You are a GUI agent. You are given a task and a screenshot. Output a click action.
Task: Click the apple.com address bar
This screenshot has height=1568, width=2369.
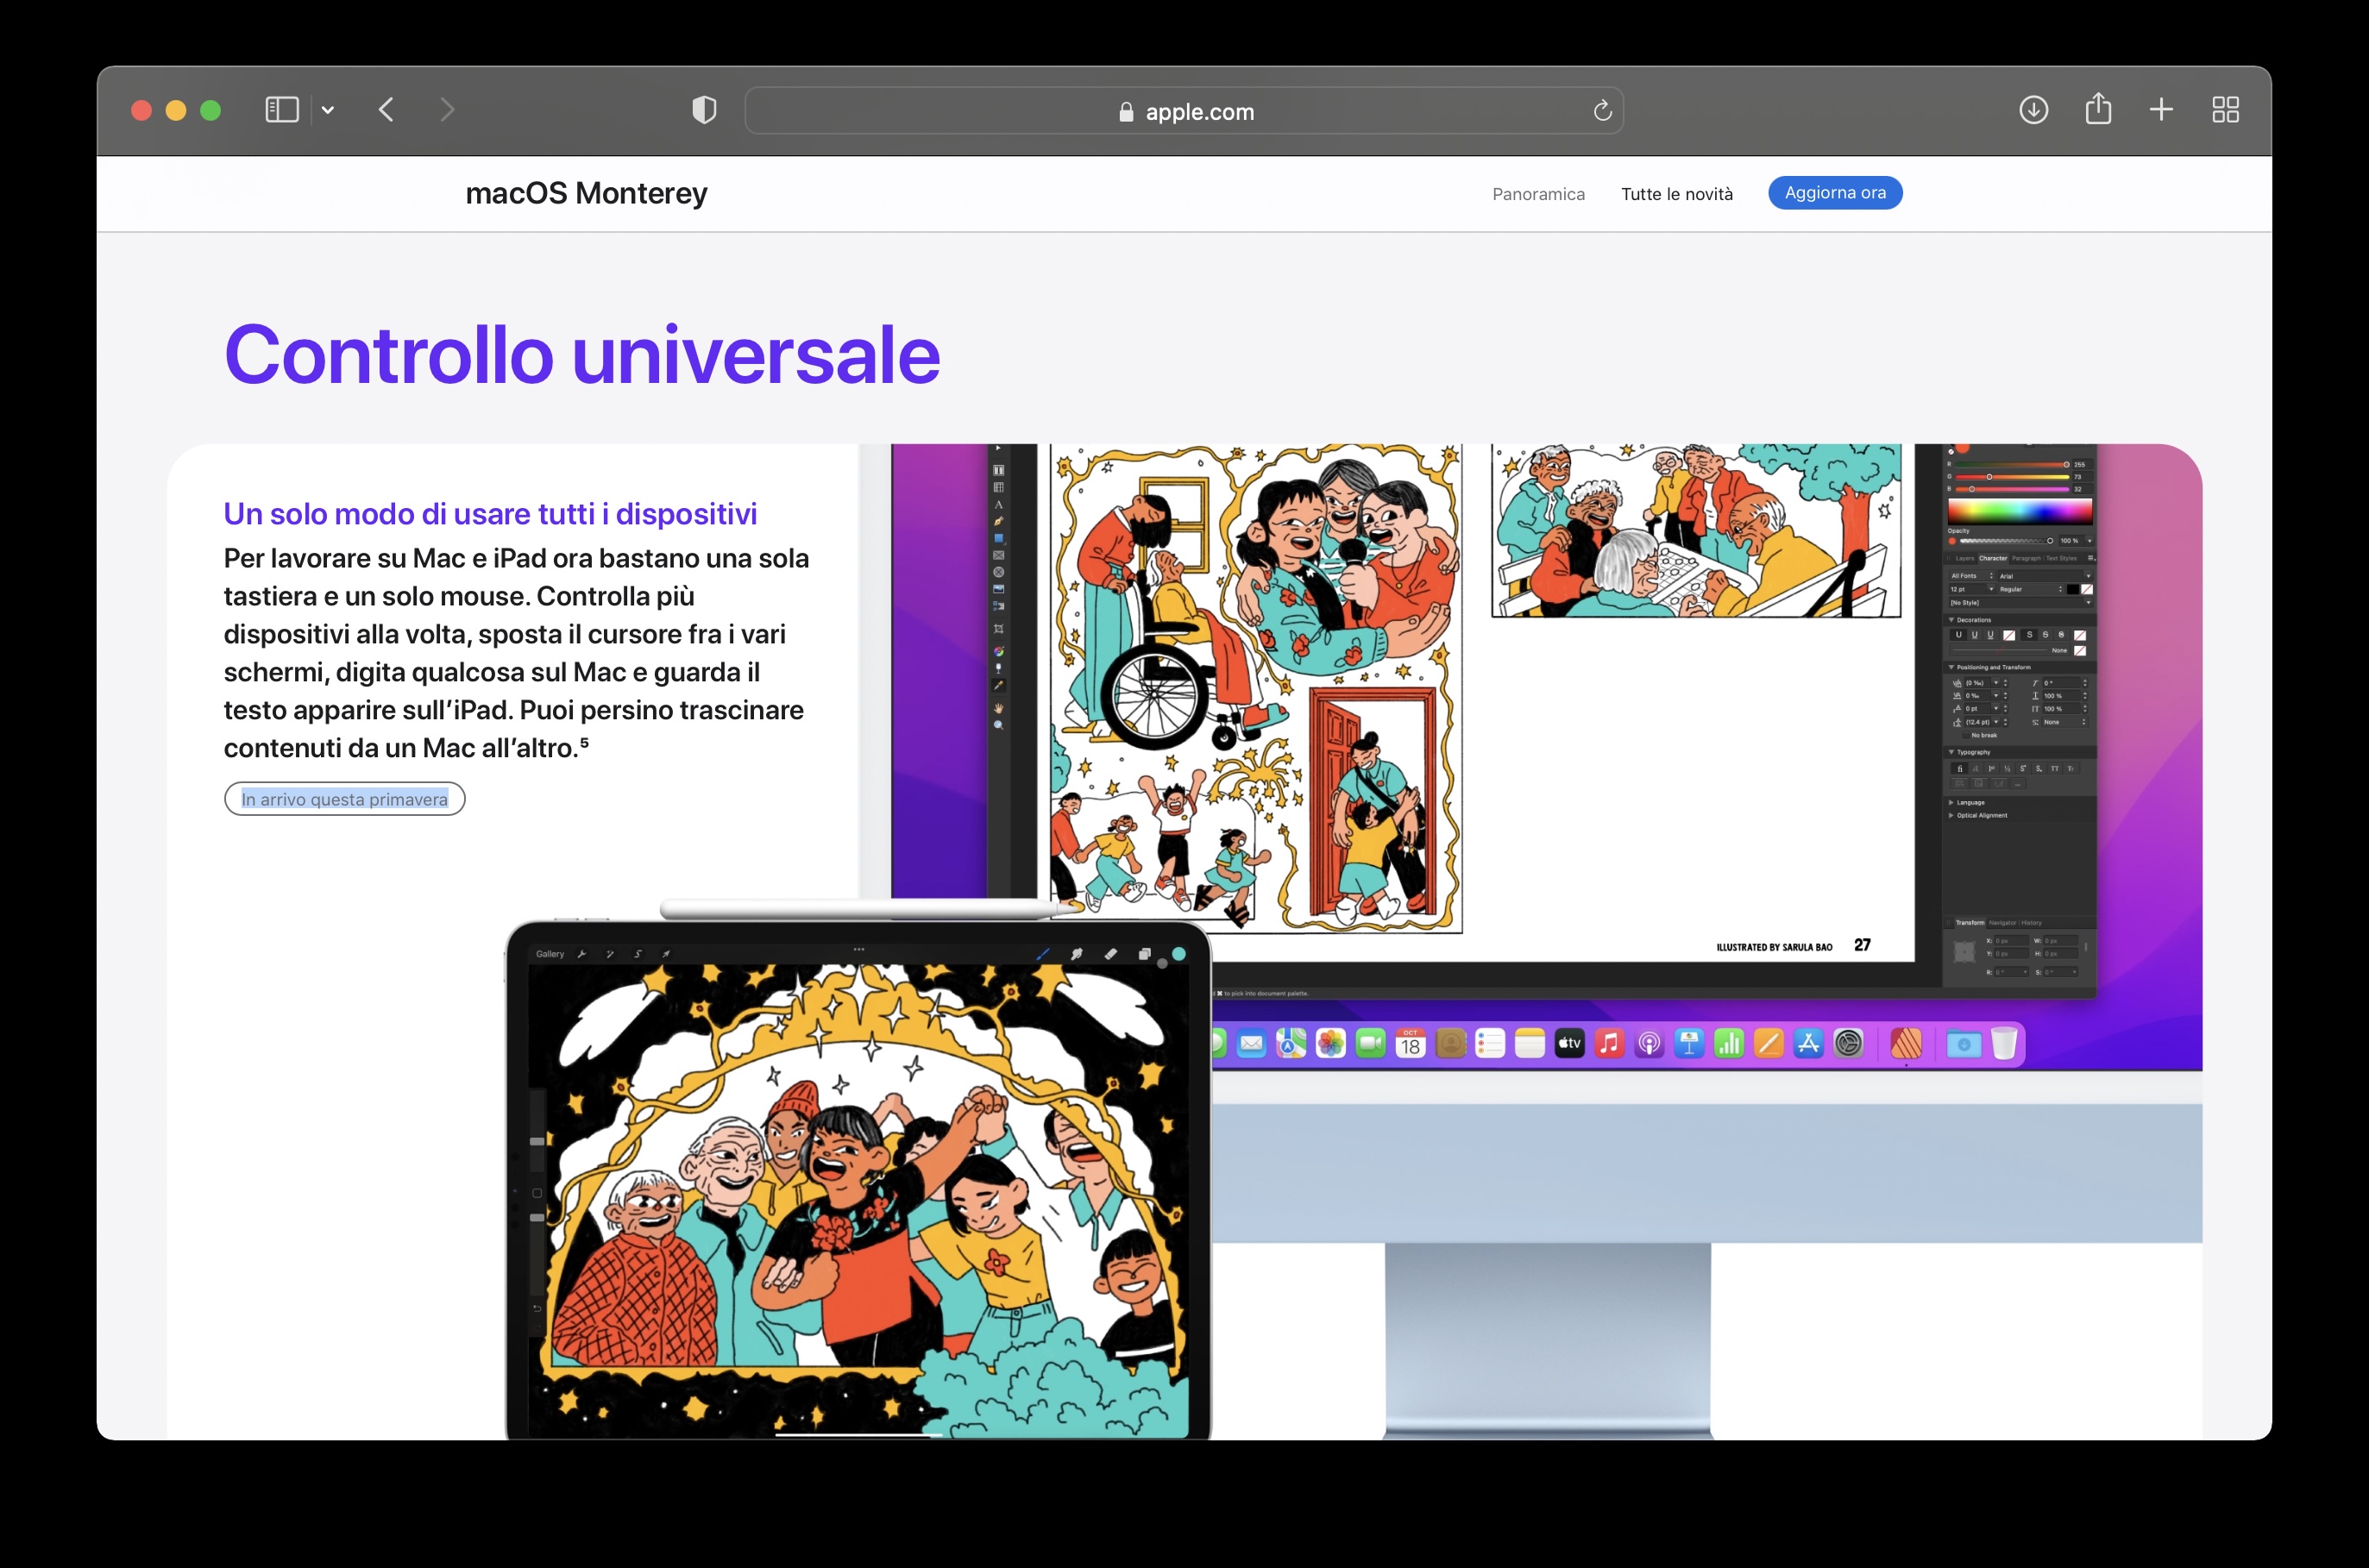1184,111
